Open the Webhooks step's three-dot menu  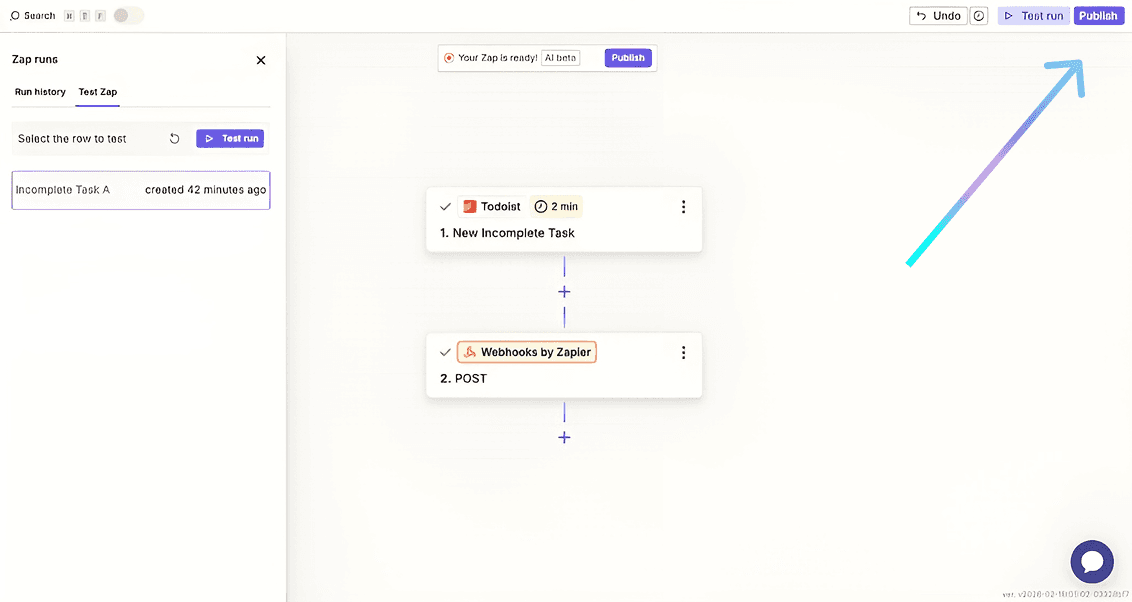tap(683, 352)
